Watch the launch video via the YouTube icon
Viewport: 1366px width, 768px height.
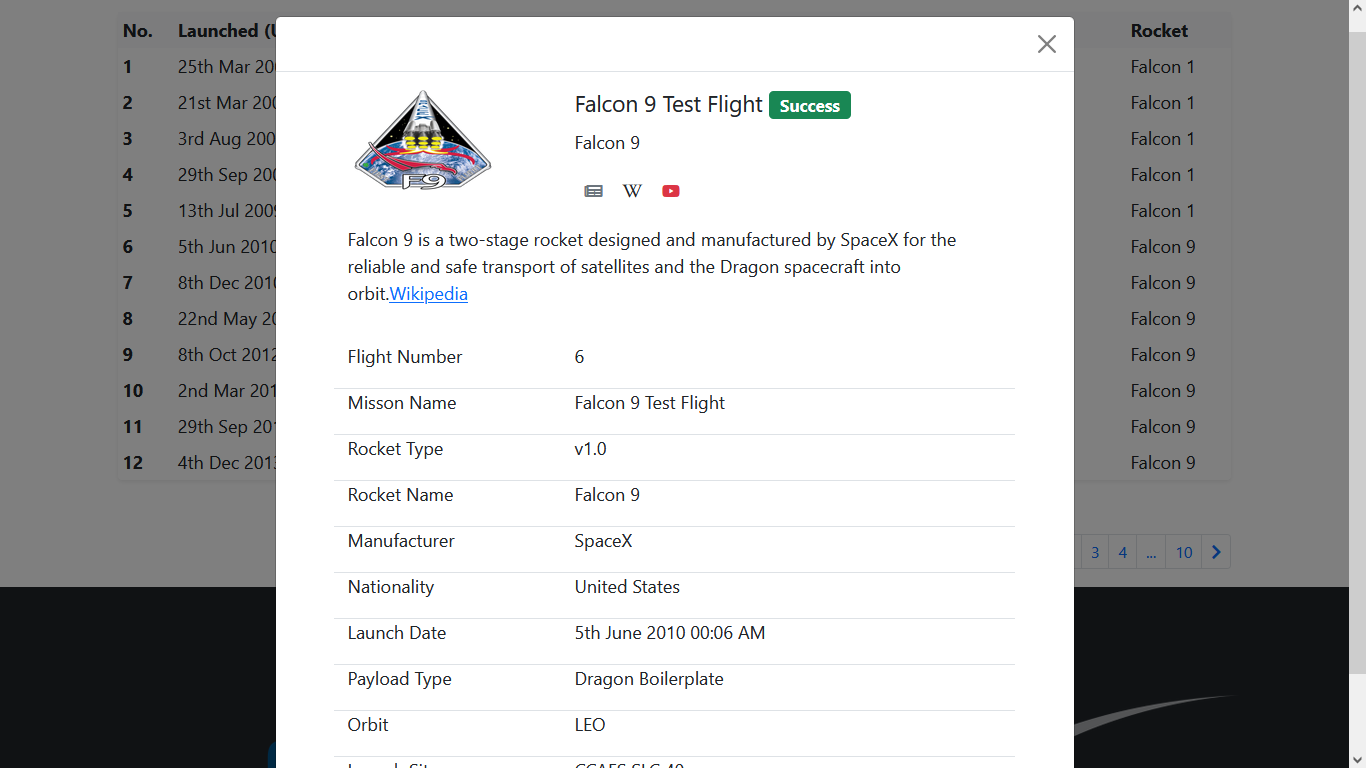pyautogui.click(x=671, y=191)
